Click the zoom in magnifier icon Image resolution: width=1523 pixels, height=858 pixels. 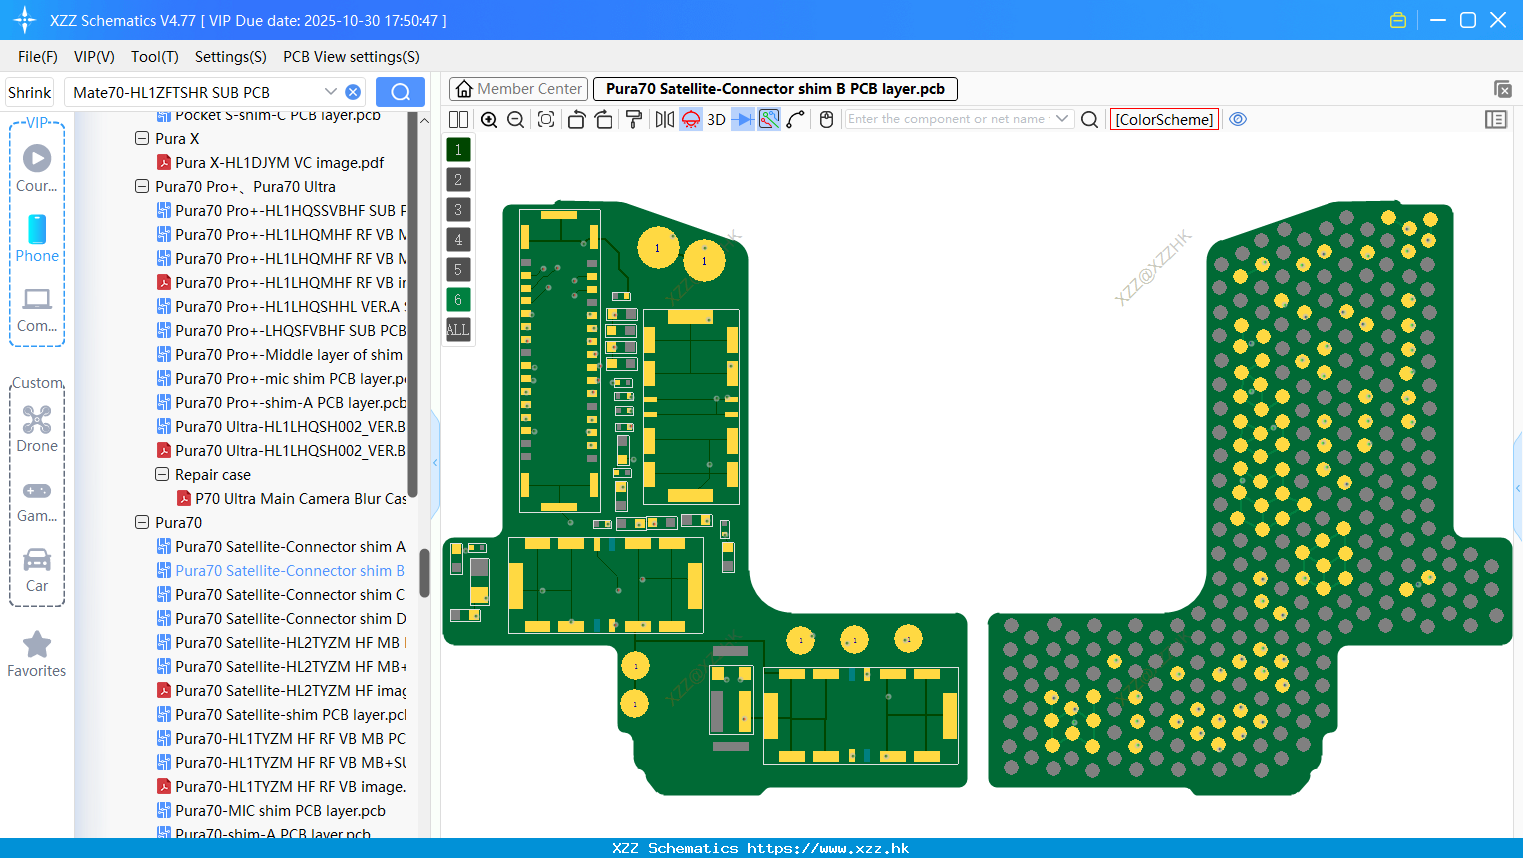coord(489,119)
